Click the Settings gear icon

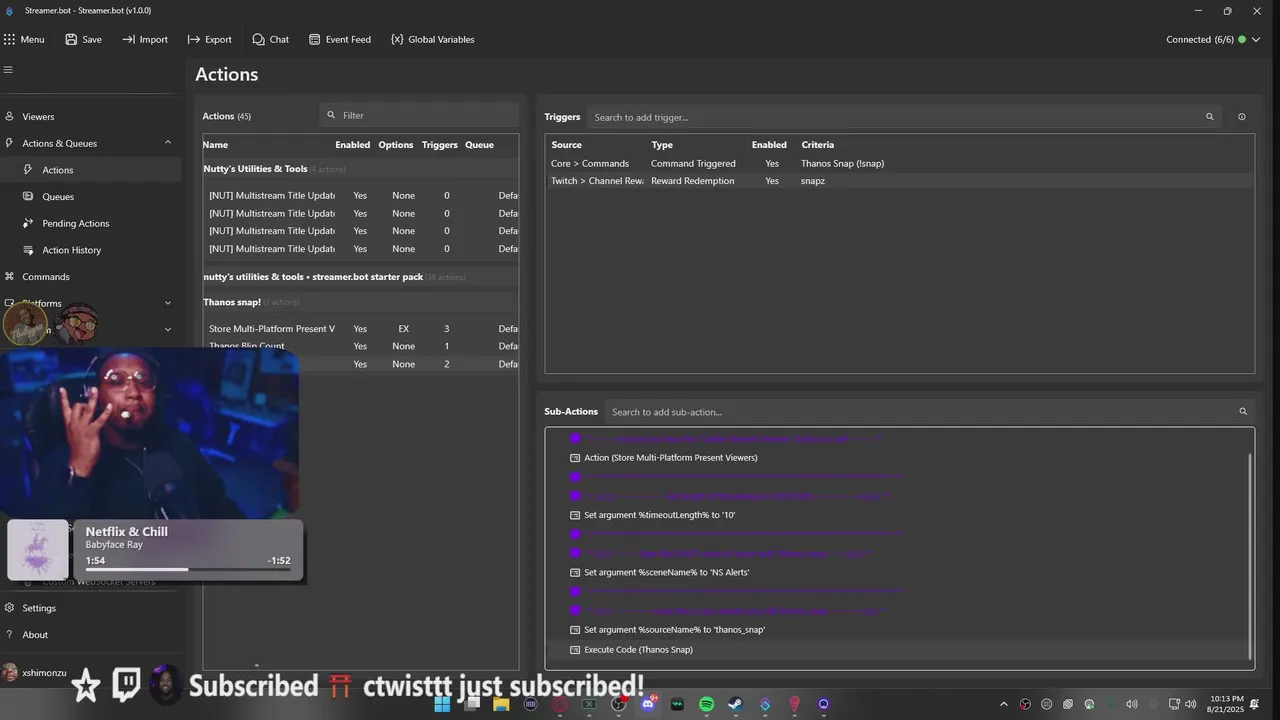pyautogui.click(x=9, y=608)
